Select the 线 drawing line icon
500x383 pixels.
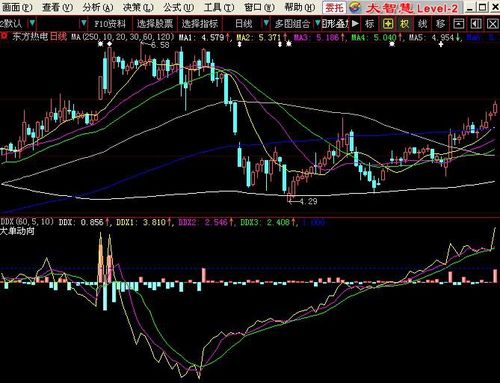tap(422, 24)
